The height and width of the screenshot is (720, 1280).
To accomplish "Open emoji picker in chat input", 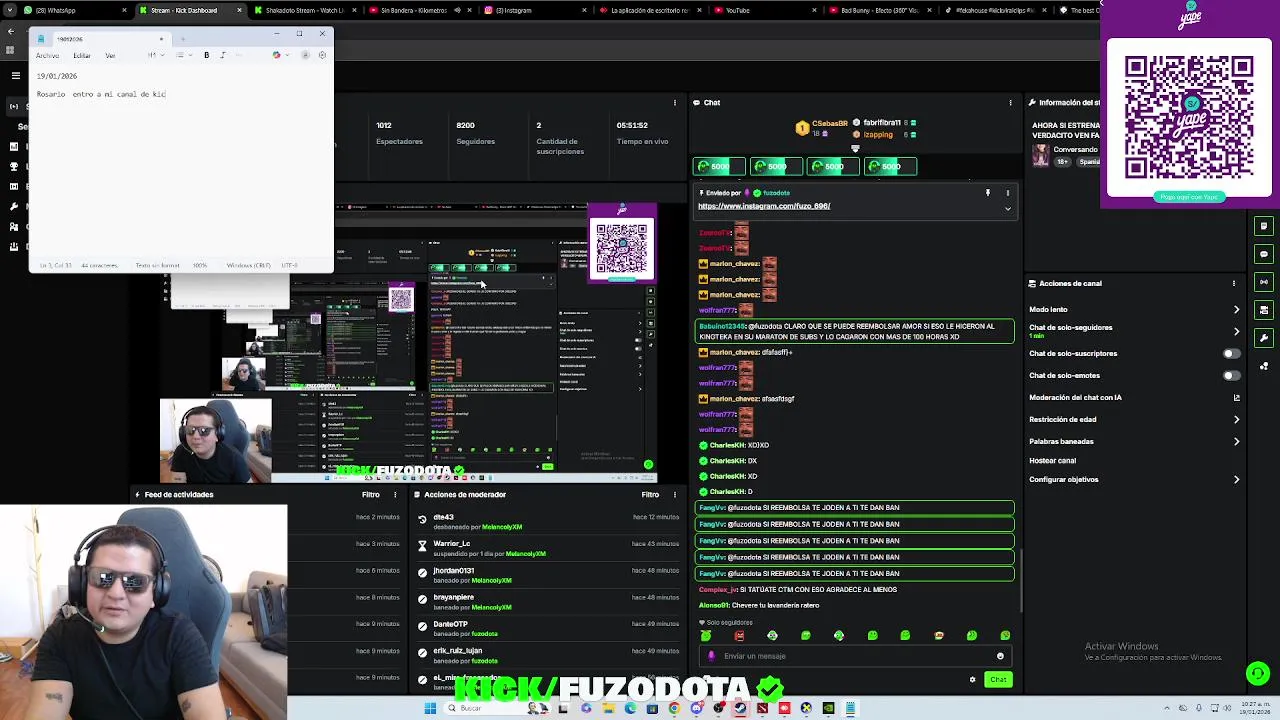I will coord(999,656).
